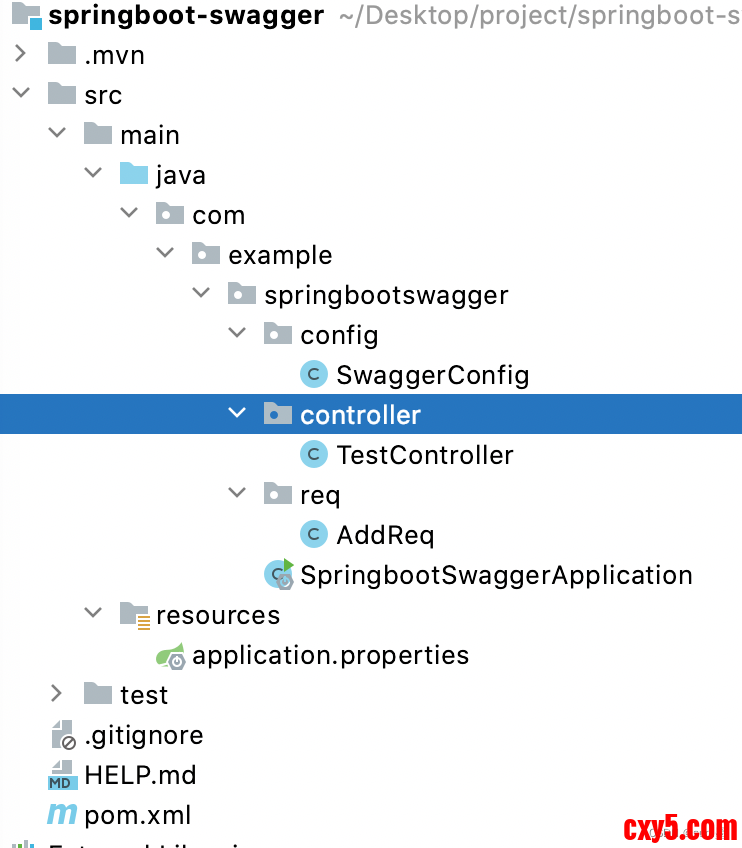The image size is (742, 848).
Task: Collapse the controller package
Action: coord(237,414)
